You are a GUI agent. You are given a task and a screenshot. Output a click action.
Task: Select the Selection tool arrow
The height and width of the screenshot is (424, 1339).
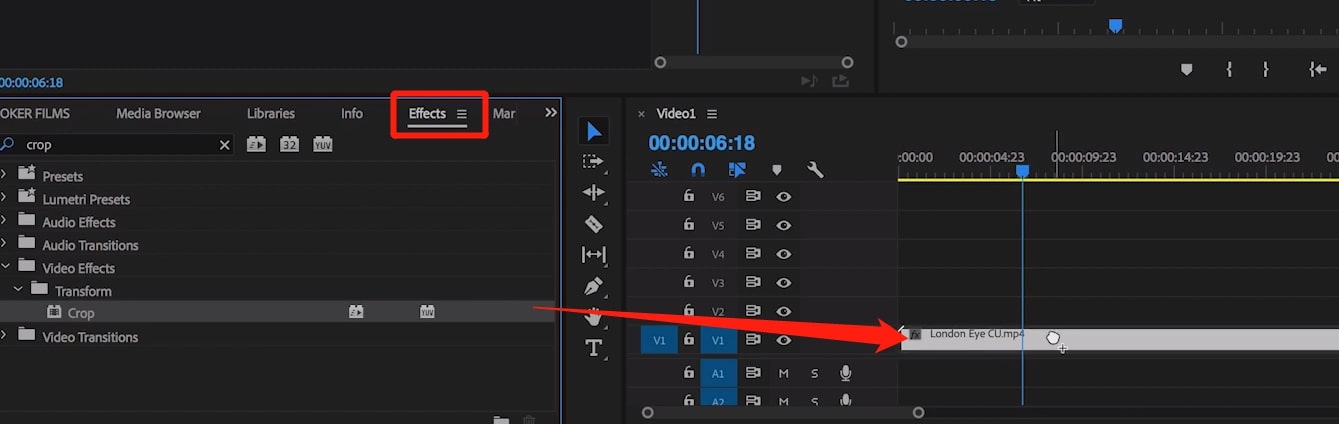click(x=594, y=131)
